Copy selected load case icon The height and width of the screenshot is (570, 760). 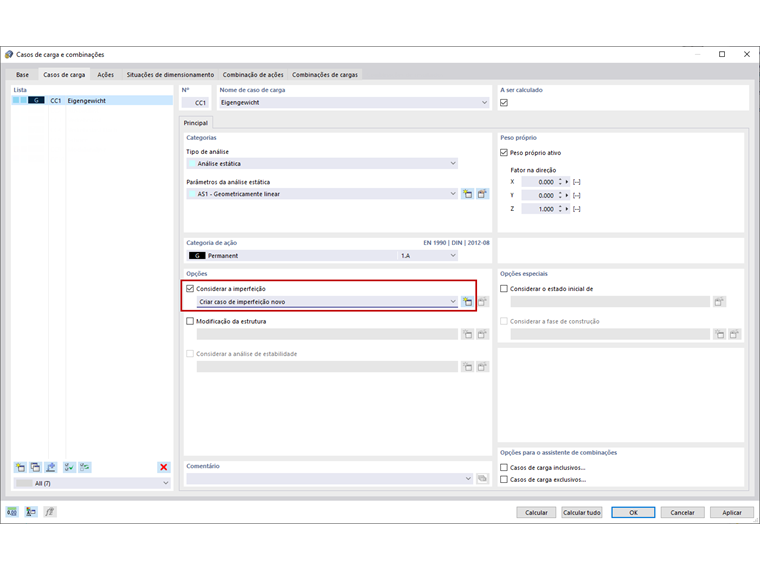pyautogui.click(x=35, y=467)
